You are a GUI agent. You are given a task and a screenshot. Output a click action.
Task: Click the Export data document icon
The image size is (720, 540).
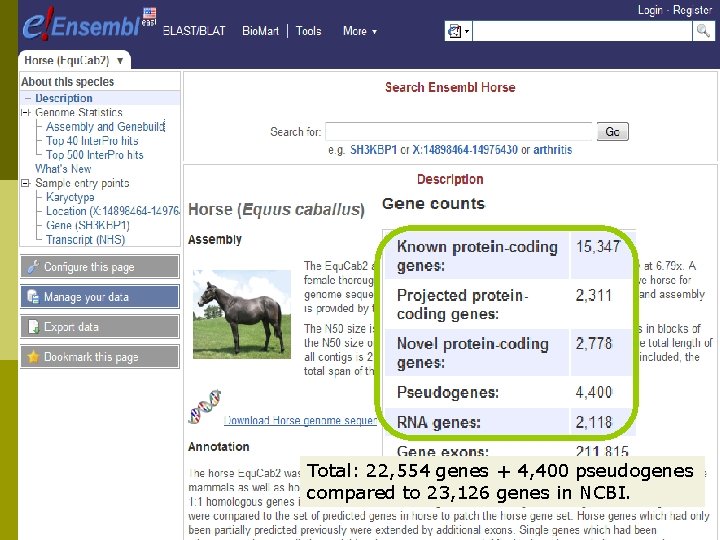click(34, 327)
